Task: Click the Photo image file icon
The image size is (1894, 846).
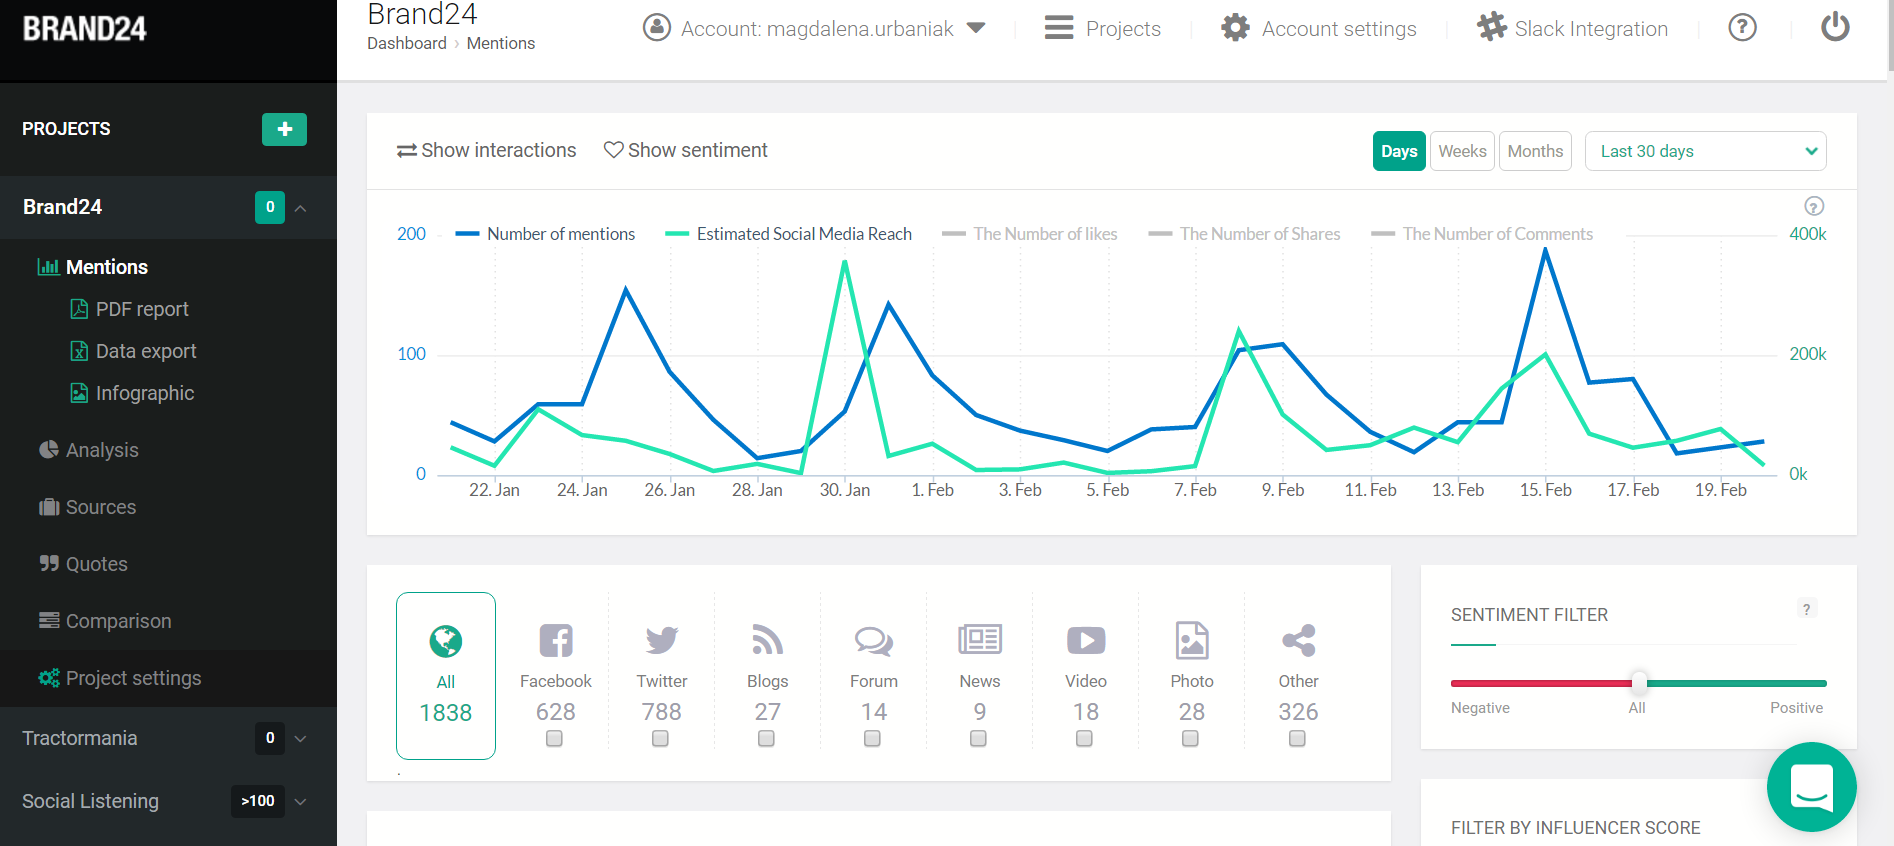Action: coord(1192,640)
